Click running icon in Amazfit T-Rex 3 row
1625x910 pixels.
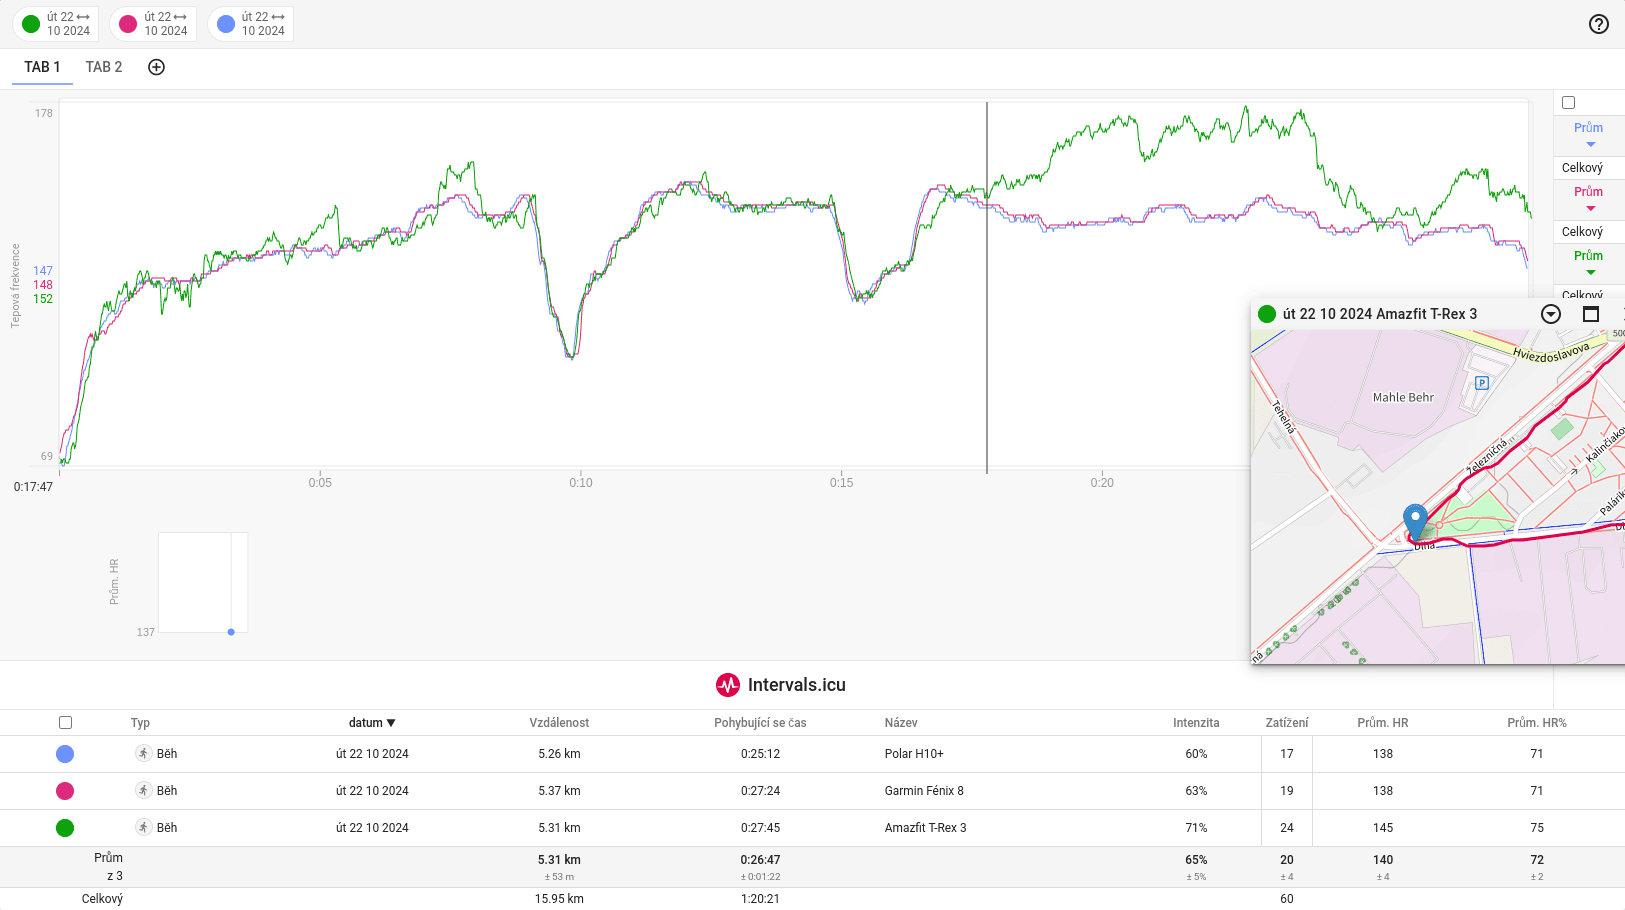click(144, 828)
